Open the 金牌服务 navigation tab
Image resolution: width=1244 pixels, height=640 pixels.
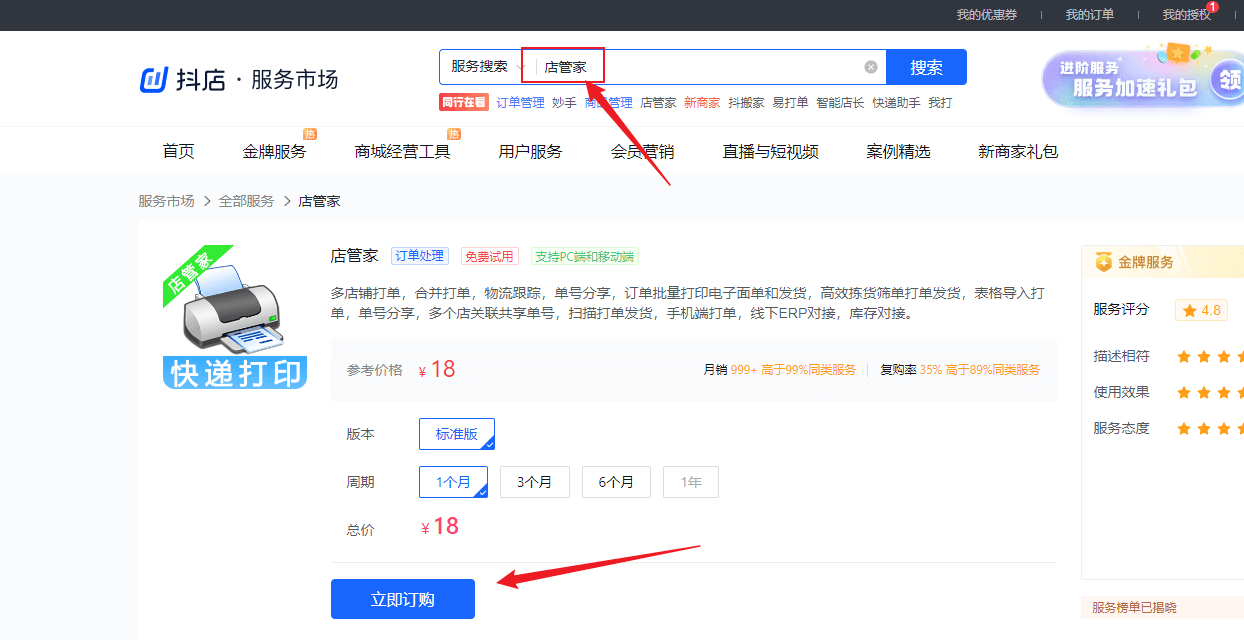pyautogui.click(x=274, y=152)
